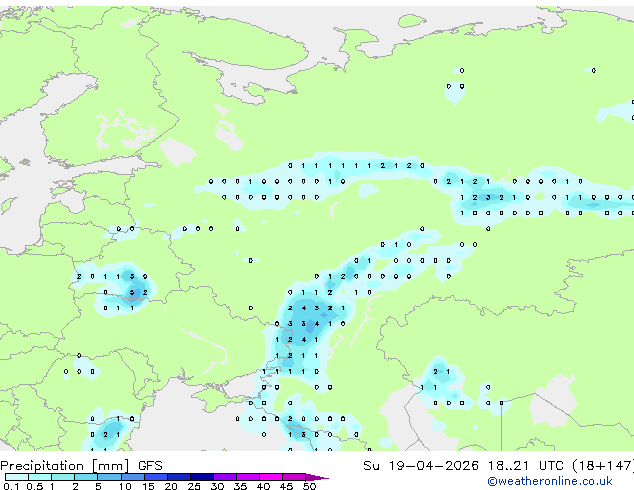Image resolution: width=634 pixels, height=490 pixels.
Task: Select the 40–45 mm magenta swatch
Action: click(271, 477)
